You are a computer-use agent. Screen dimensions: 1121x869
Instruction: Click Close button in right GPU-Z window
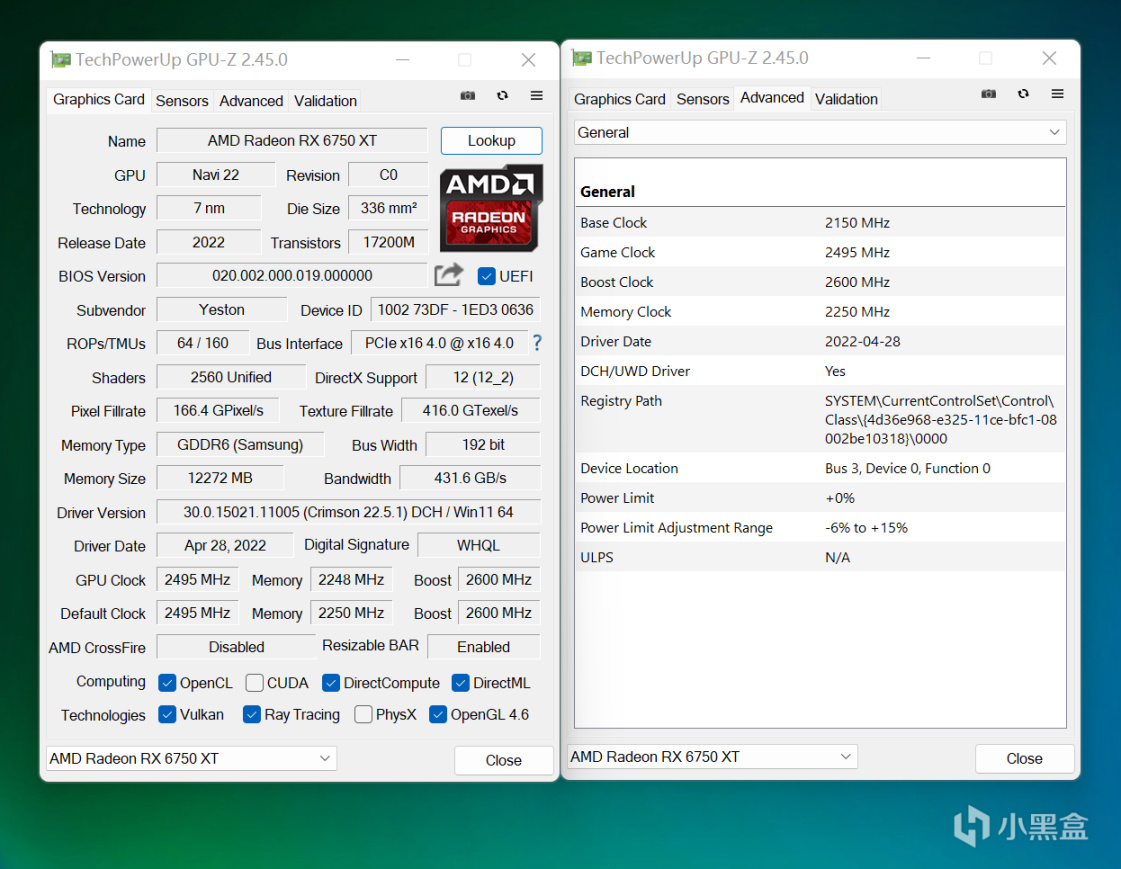pos(1024,759)
